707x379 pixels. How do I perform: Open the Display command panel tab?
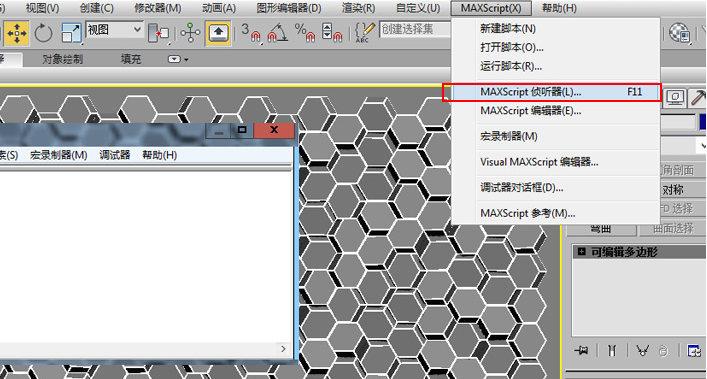675,97
